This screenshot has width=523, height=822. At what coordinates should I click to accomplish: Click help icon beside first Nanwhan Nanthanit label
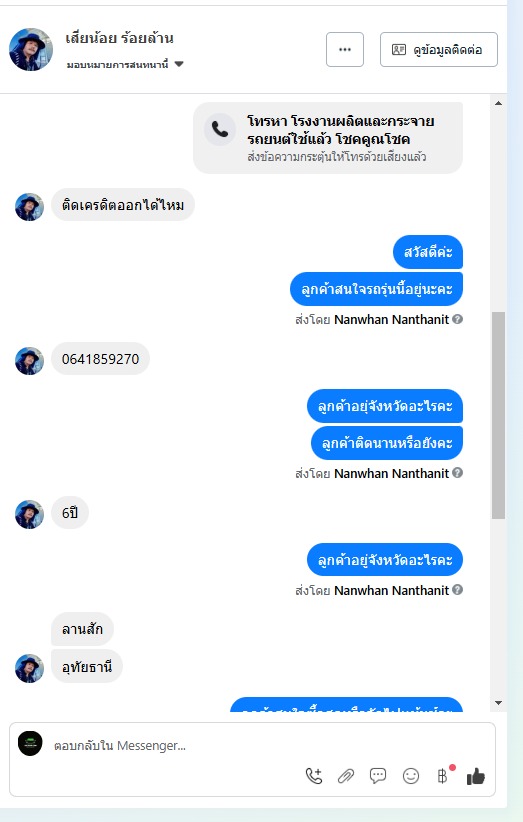tap(457, 319)
